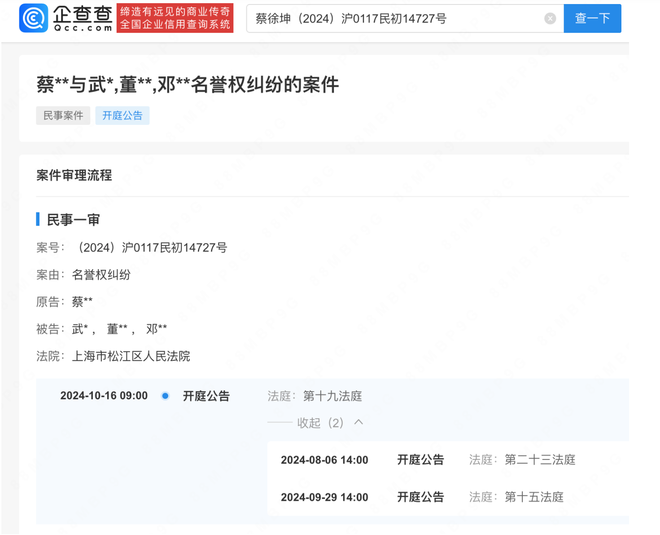
Task: Select the 开庭公告 tag
Action: pyautogui.click(x=122, y=116)
